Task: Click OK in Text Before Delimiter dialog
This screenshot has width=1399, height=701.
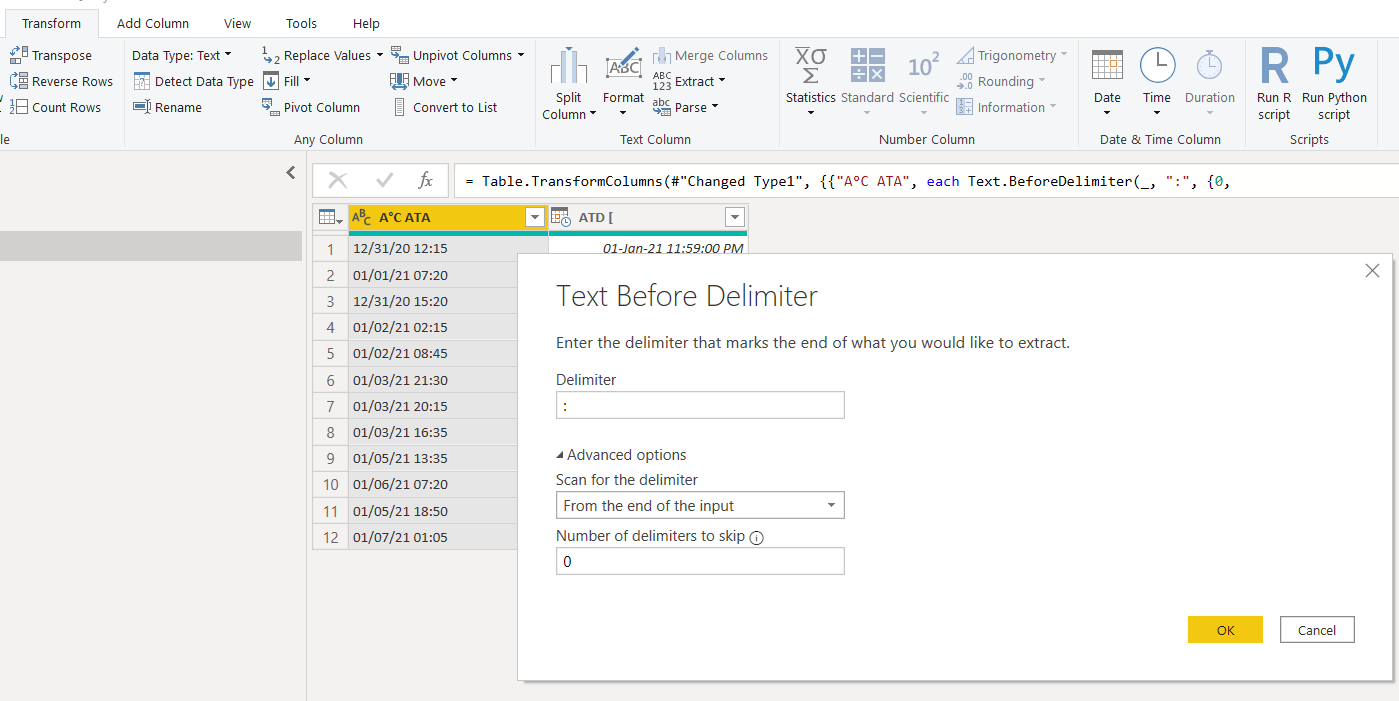Action: point(1225,629)
